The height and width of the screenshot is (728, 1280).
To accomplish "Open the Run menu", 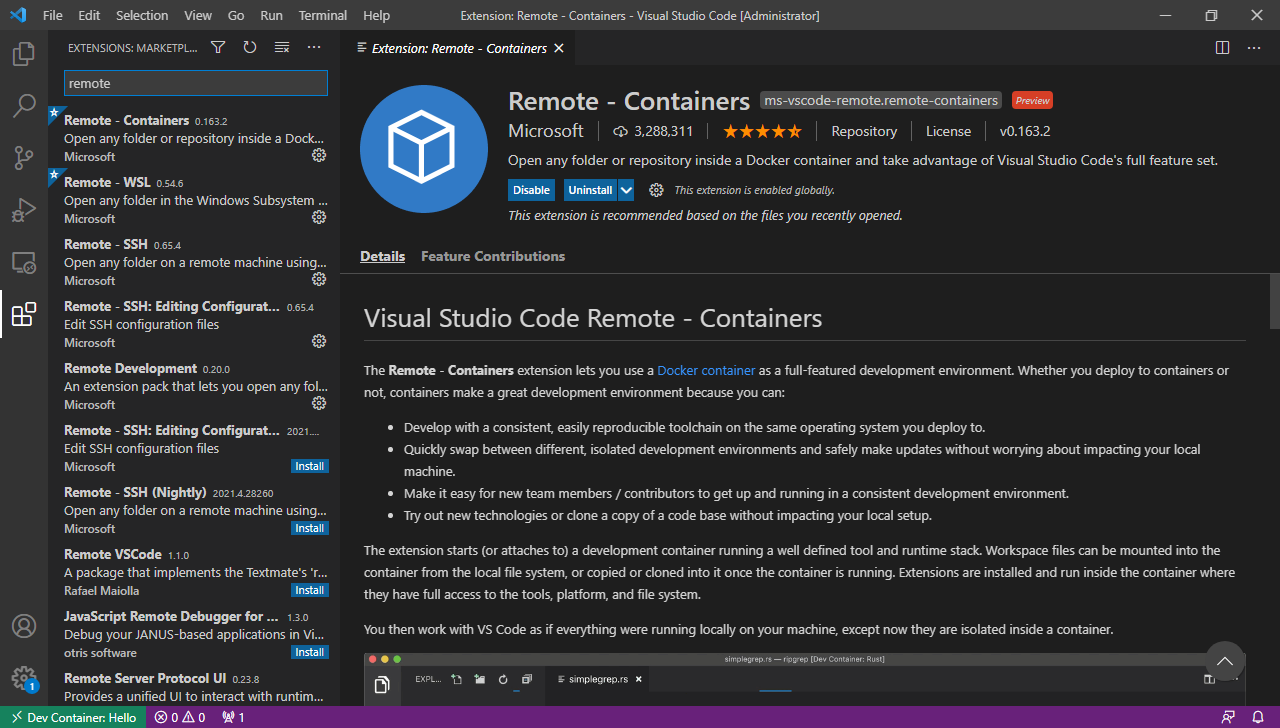I will point(271,16).
